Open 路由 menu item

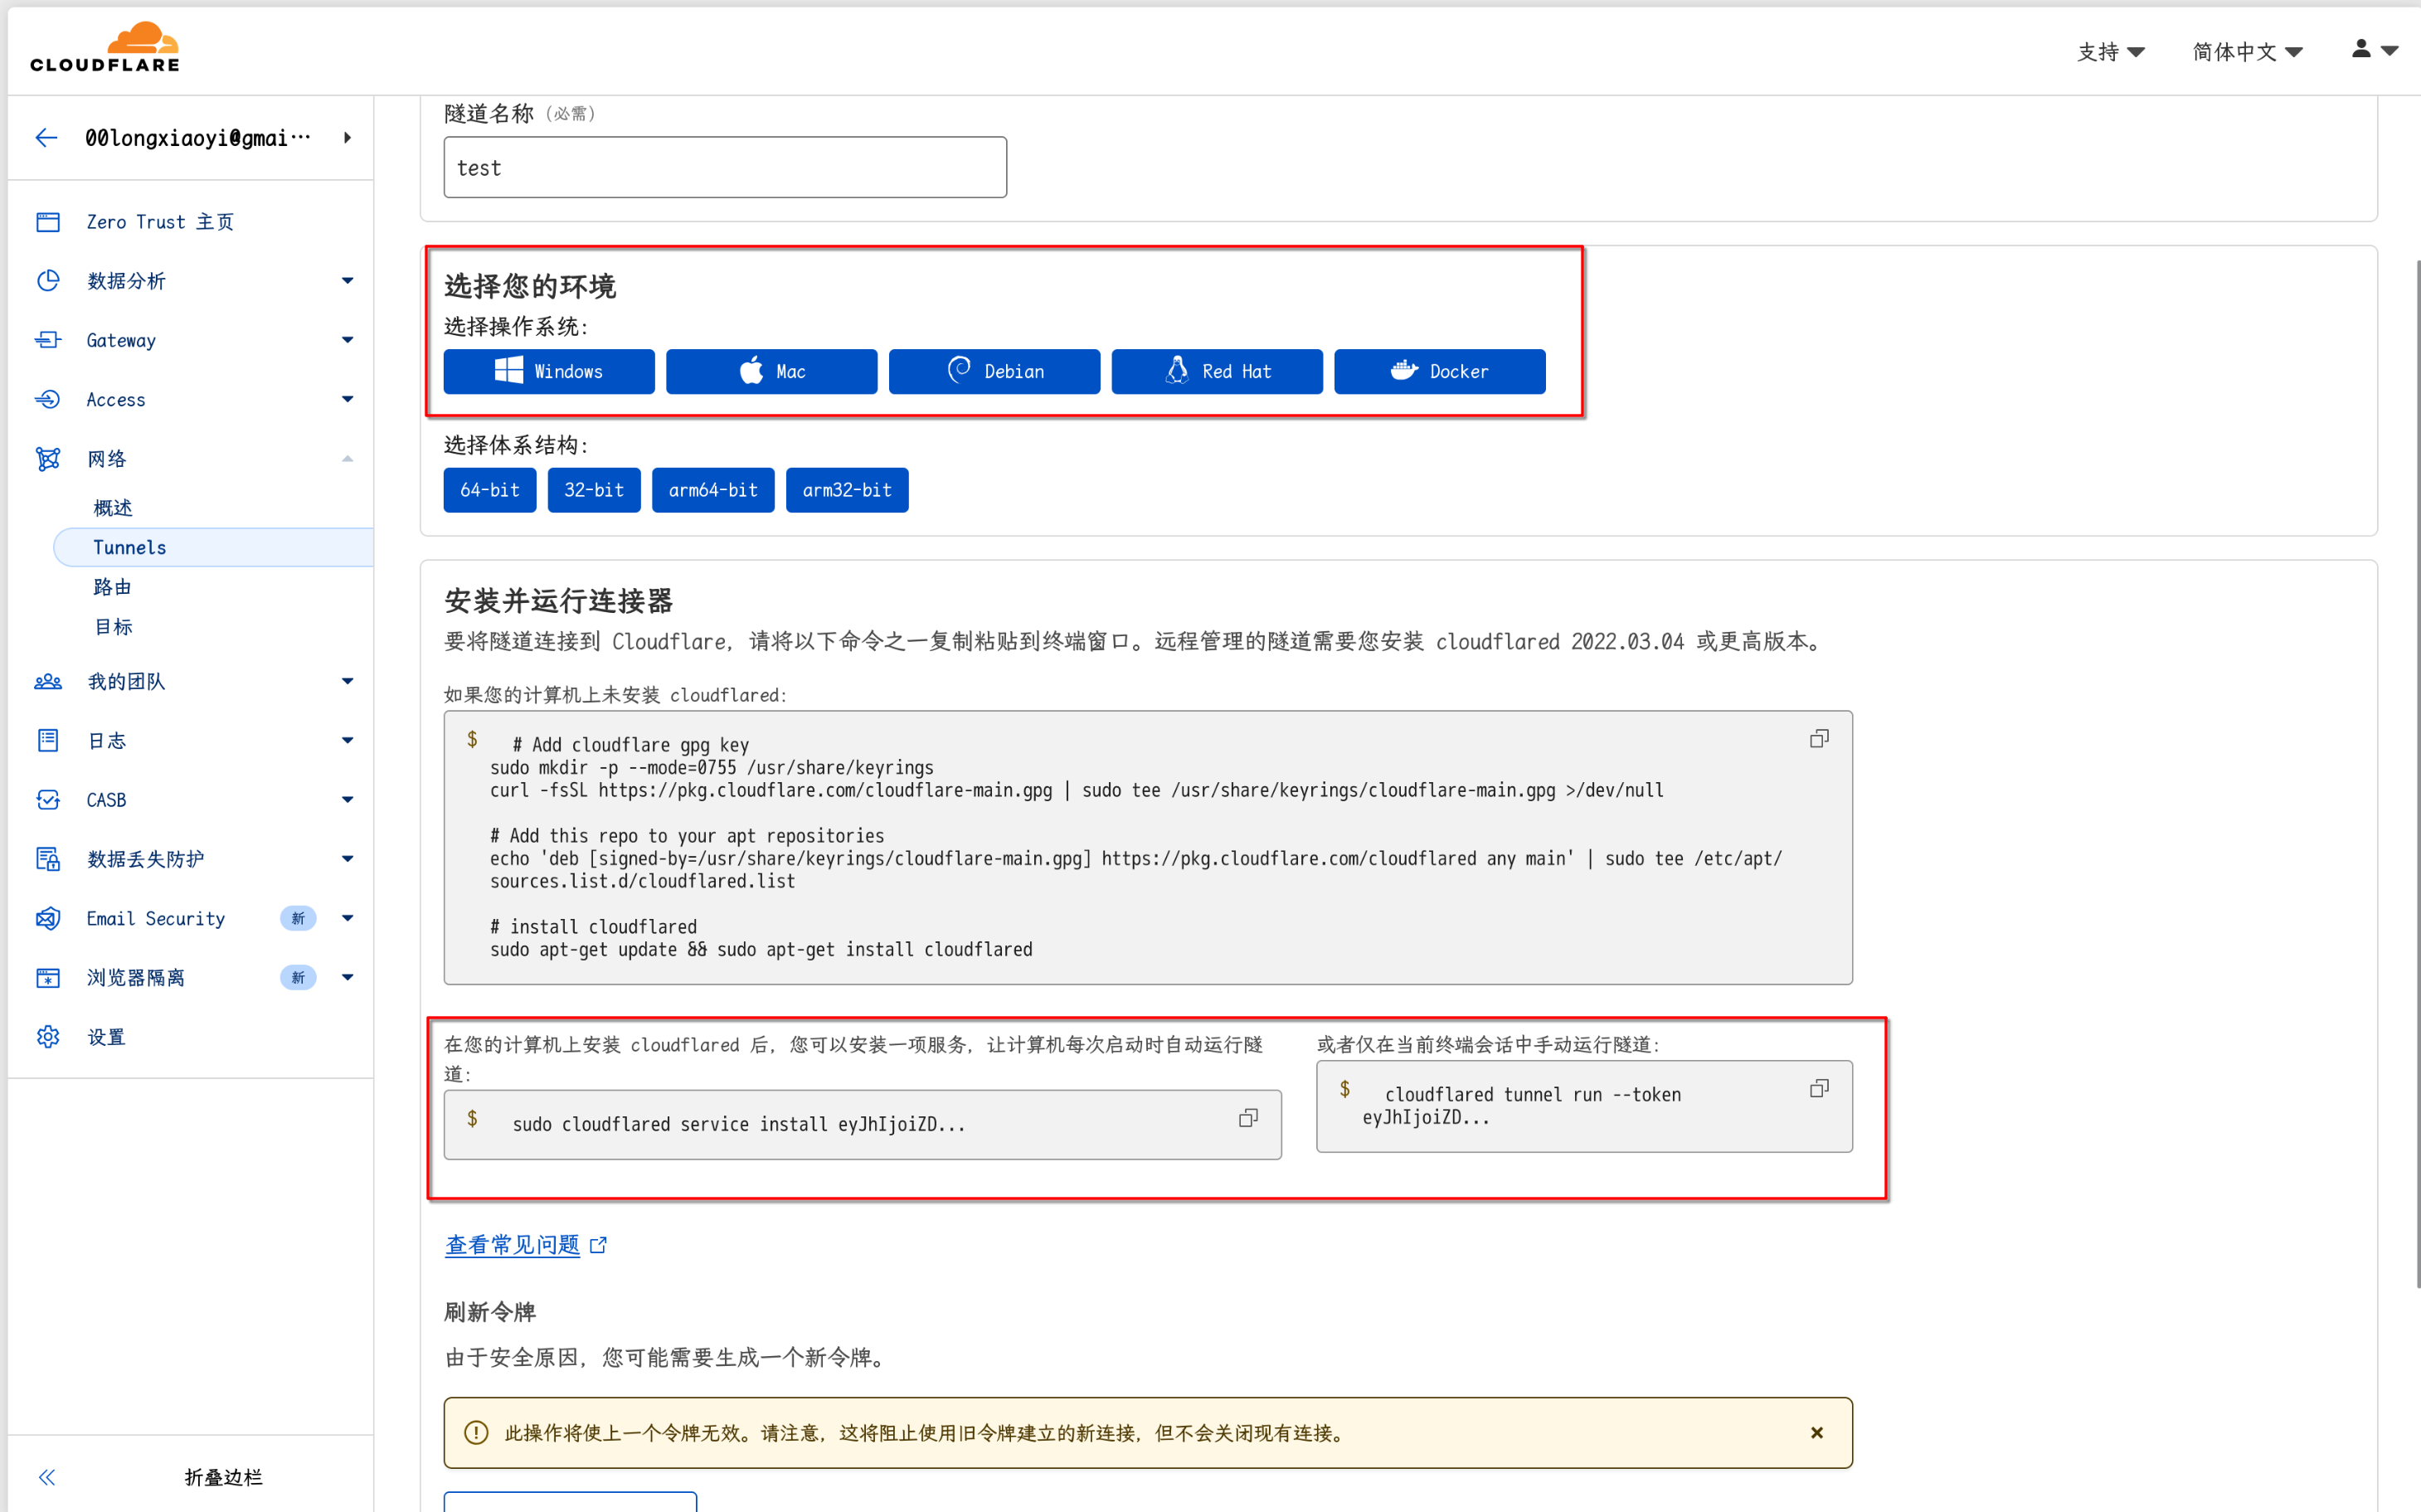112,587
